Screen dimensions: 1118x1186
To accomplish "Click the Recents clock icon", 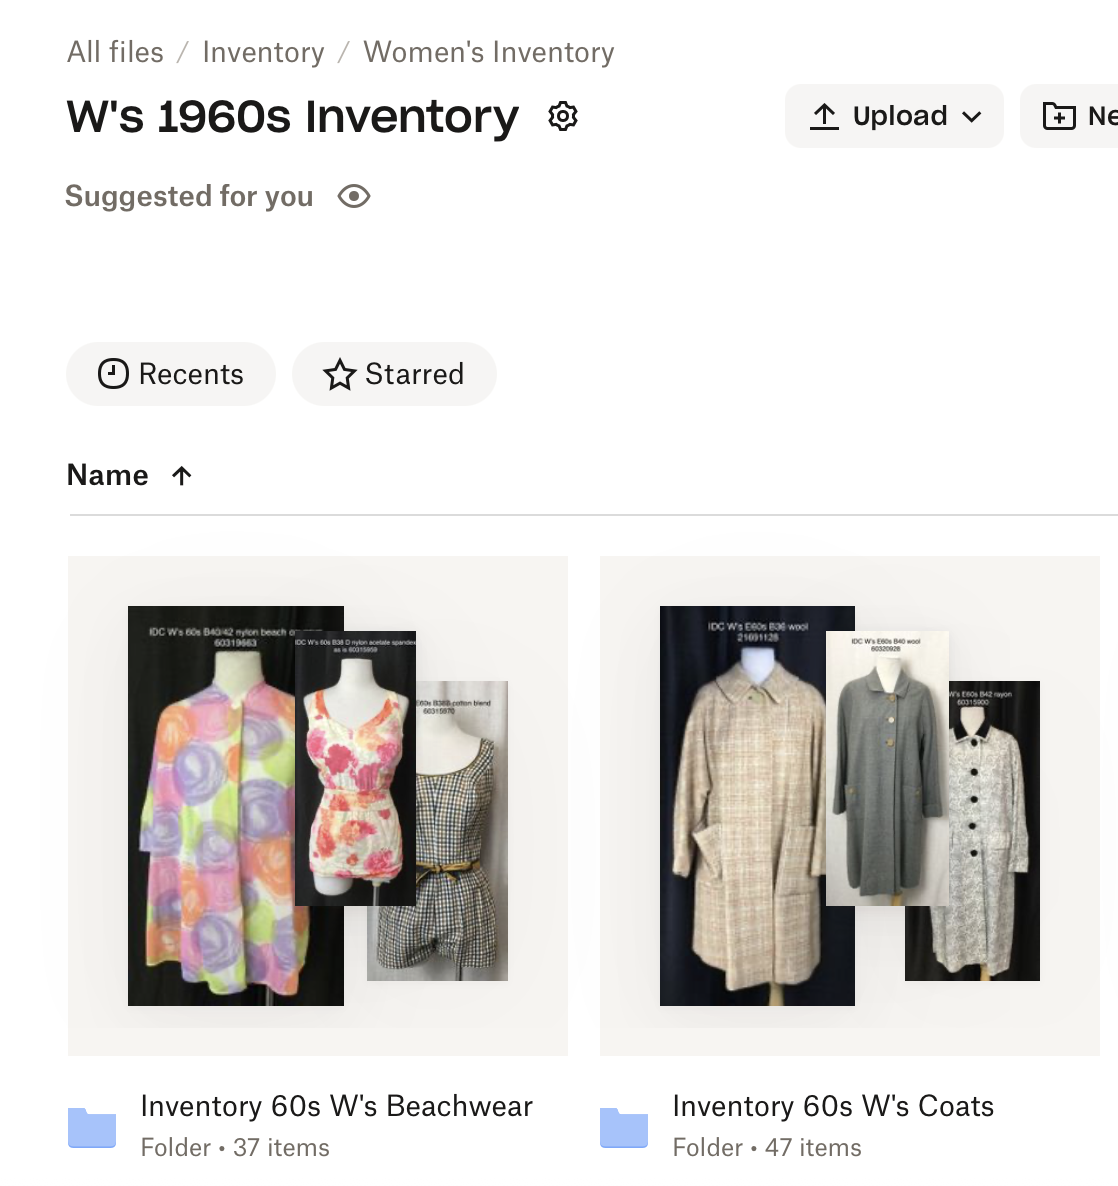I will click(x=113, y=374).
